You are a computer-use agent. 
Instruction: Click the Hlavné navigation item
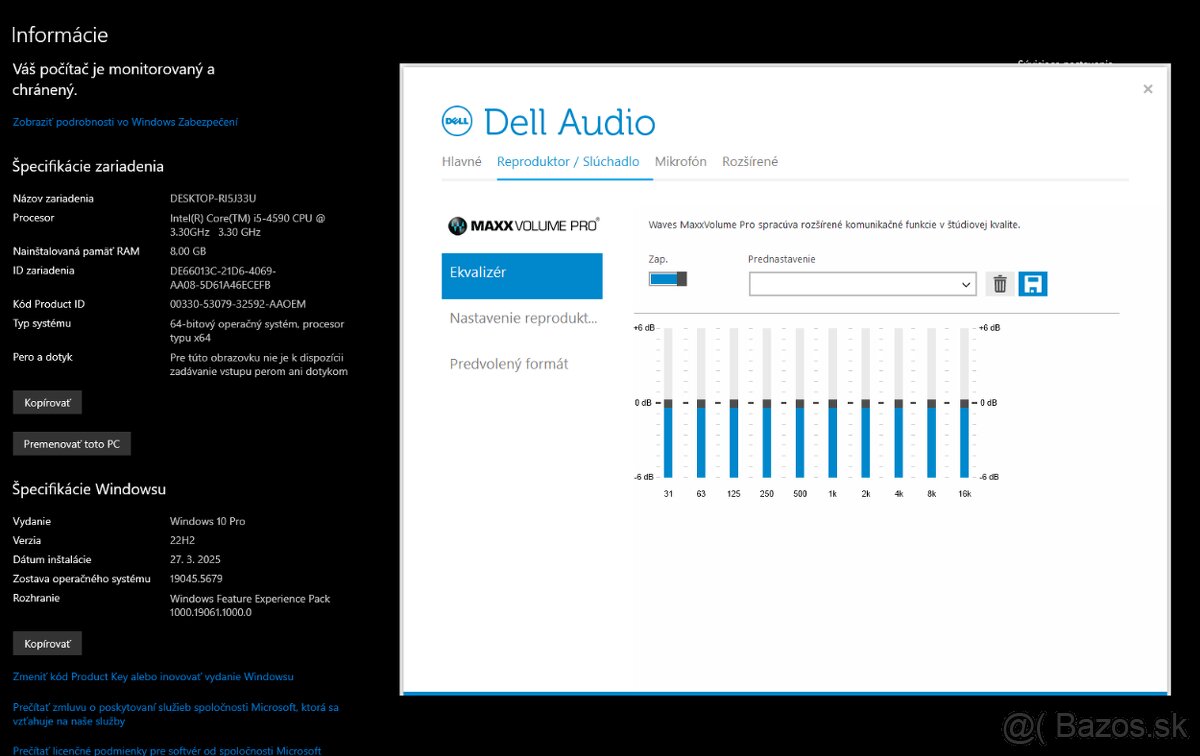(x=463, y=161)
